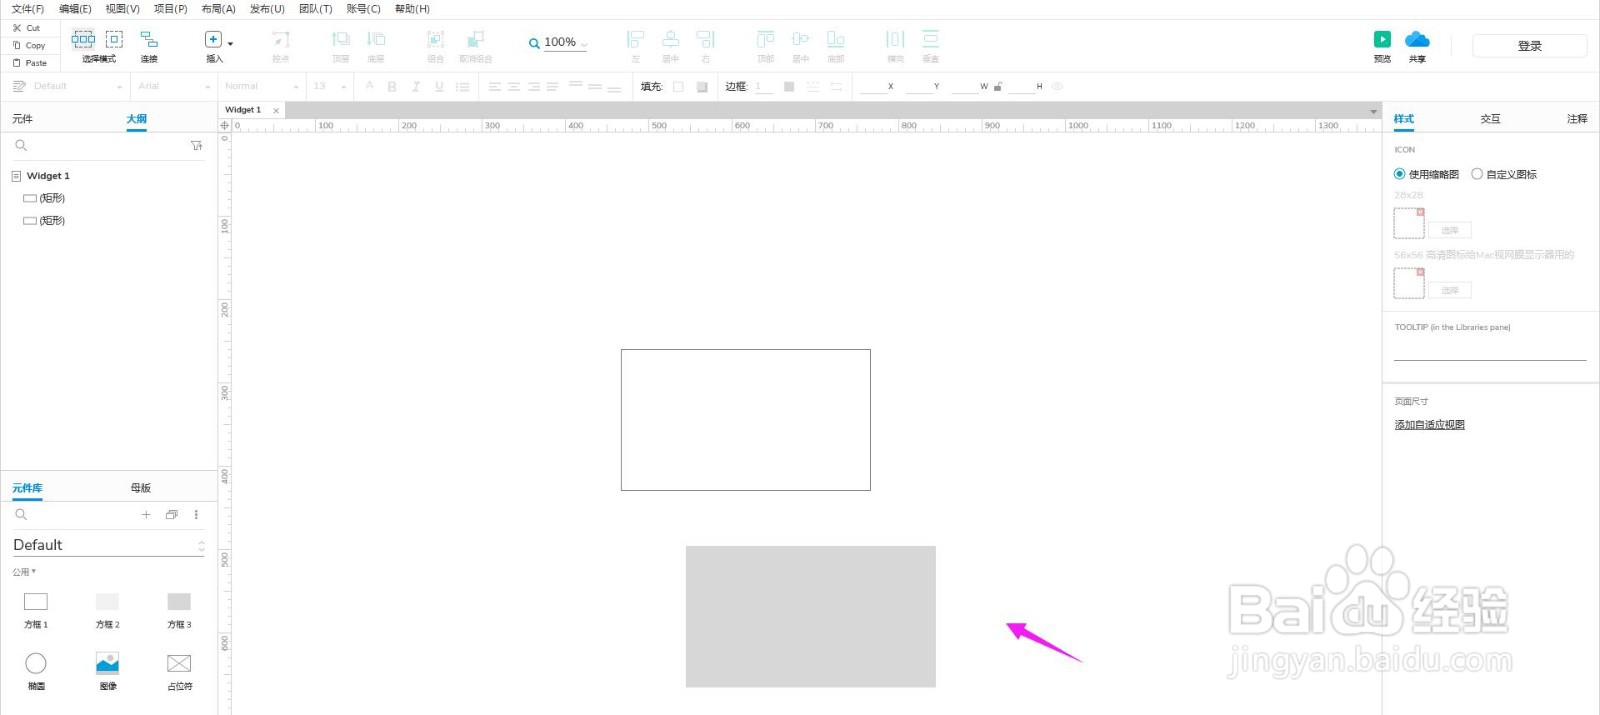Viewport: 1600px width, 715px height.
Task: Align widgets to bottom with 底部 icon
Action: (836, 39)
